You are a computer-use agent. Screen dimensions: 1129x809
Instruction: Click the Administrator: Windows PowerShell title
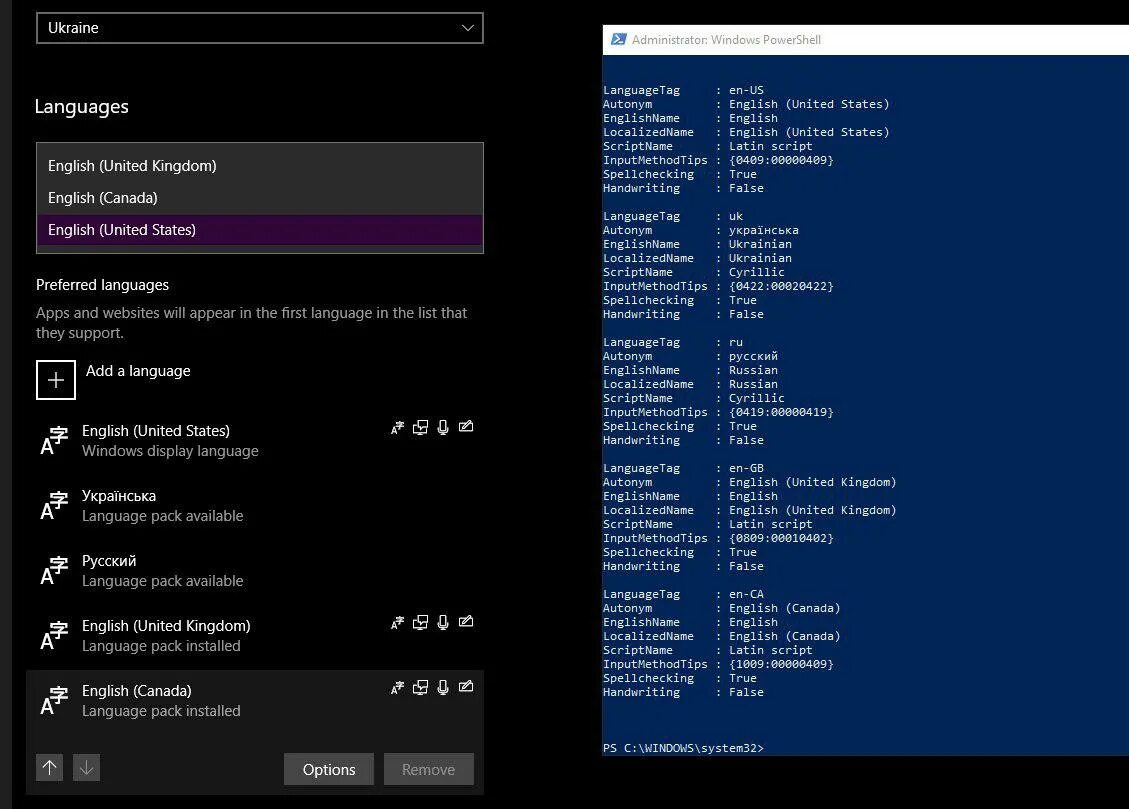coord(726,40)
